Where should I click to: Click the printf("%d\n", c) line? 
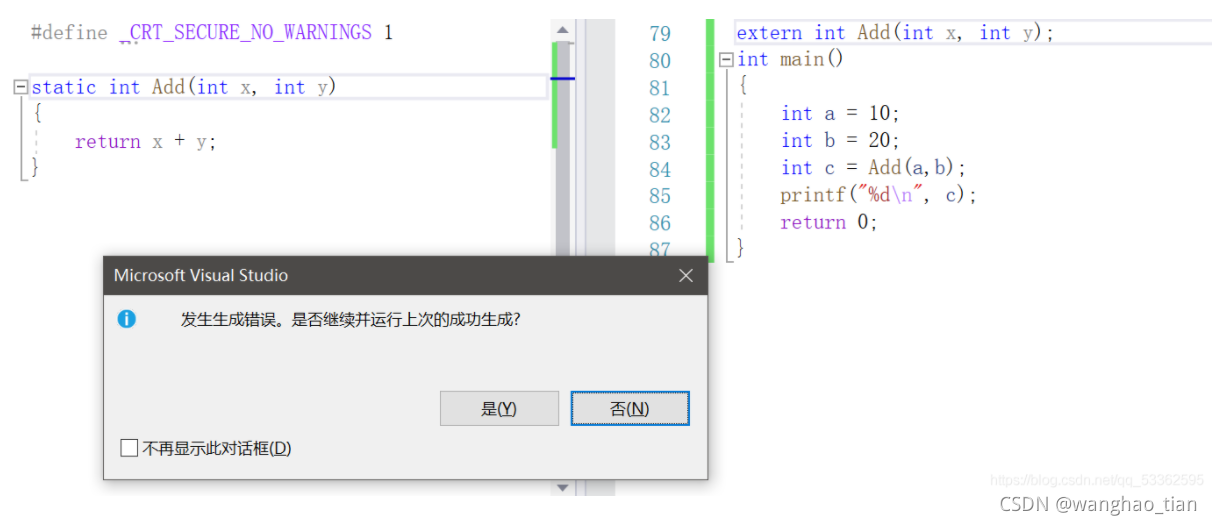click(878, 195)
